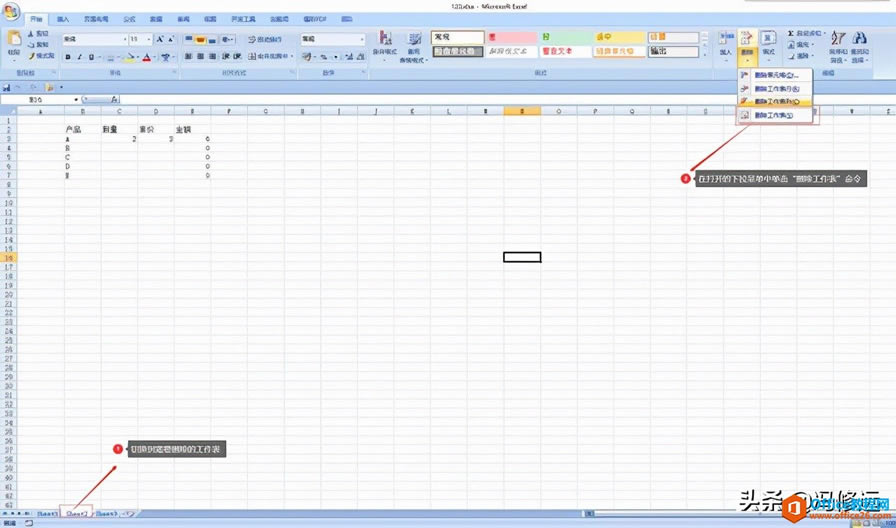This screenshot has height=528, width=896.
Task: Click the decrease indent icon
Action: [226, 57]
